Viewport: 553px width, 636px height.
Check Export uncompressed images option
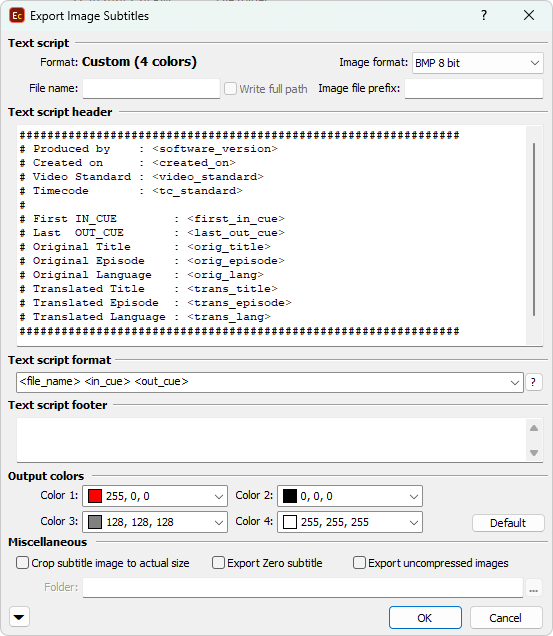click(359, 563)
